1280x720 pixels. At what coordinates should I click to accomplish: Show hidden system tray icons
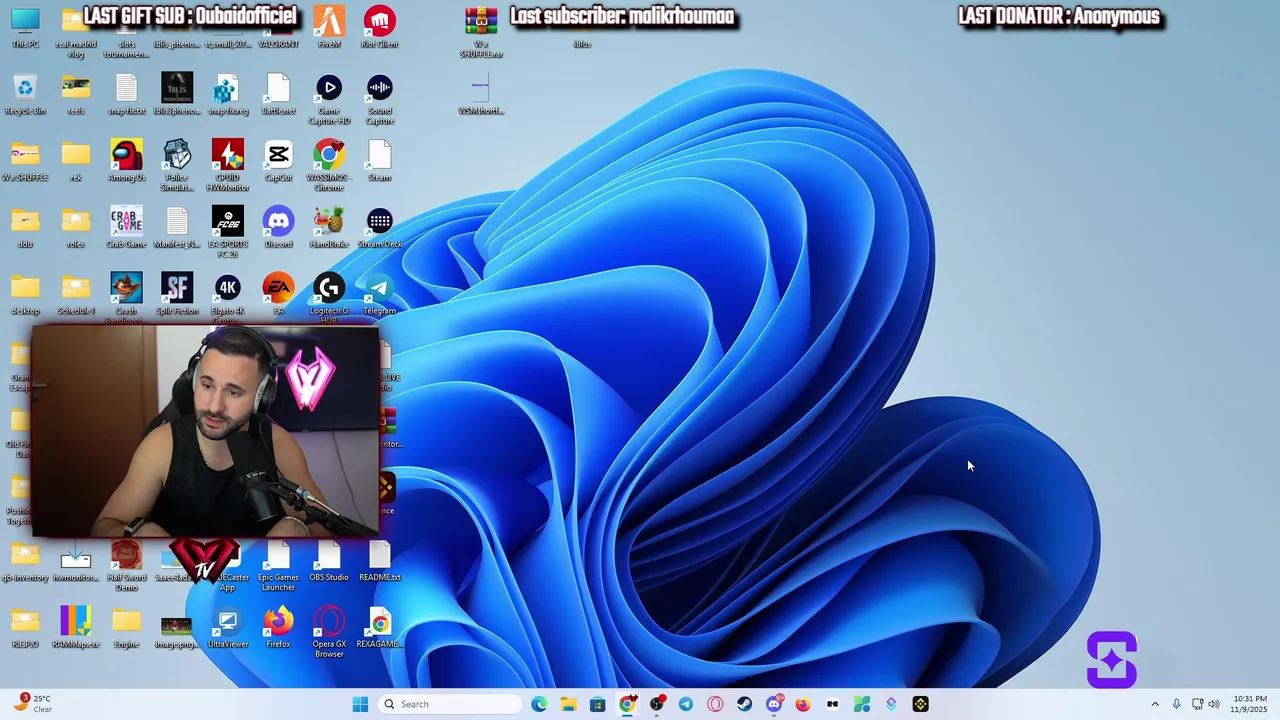(1155, 704)
